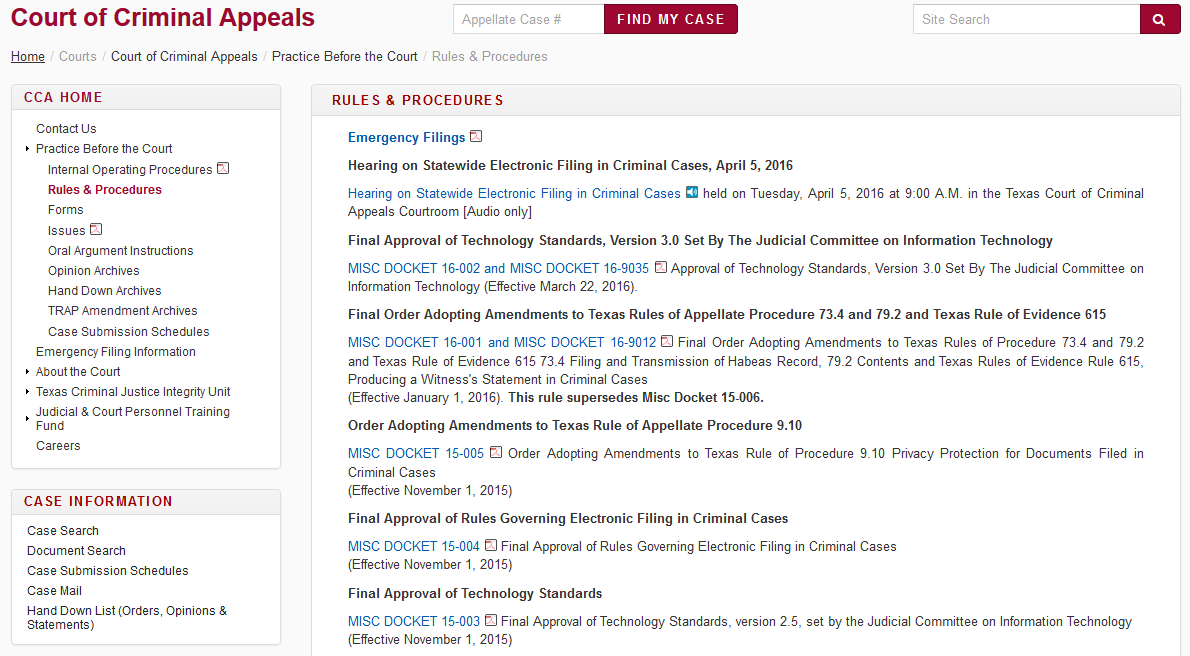Click PDF icon after MISC DOCKET 16-9012
This screenshot has height=656, width=1190.
click(x=666, y=342)
